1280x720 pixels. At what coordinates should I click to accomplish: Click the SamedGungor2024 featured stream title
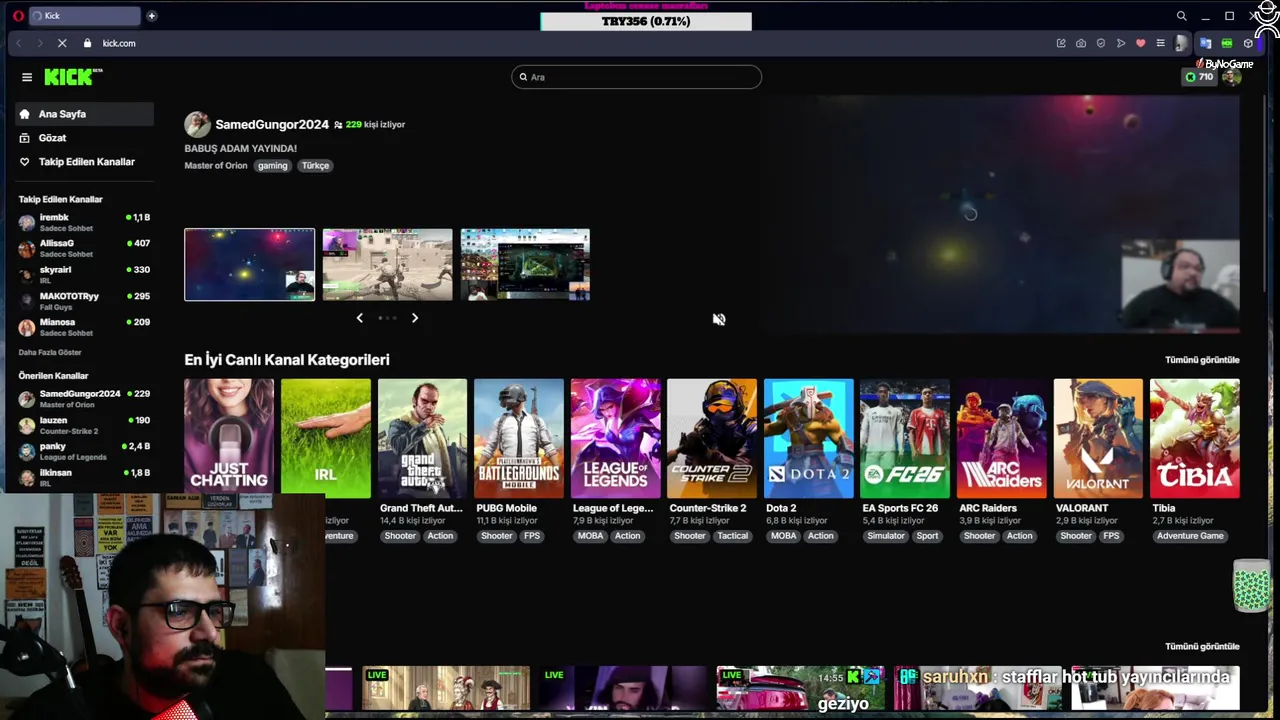pyautogui.click(x=240, y=148)
